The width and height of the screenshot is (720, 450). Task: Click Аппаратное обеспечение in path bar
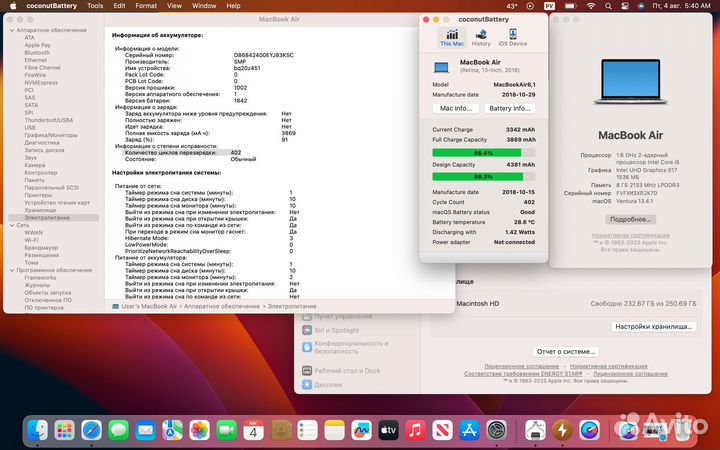(x=222, y=306)
